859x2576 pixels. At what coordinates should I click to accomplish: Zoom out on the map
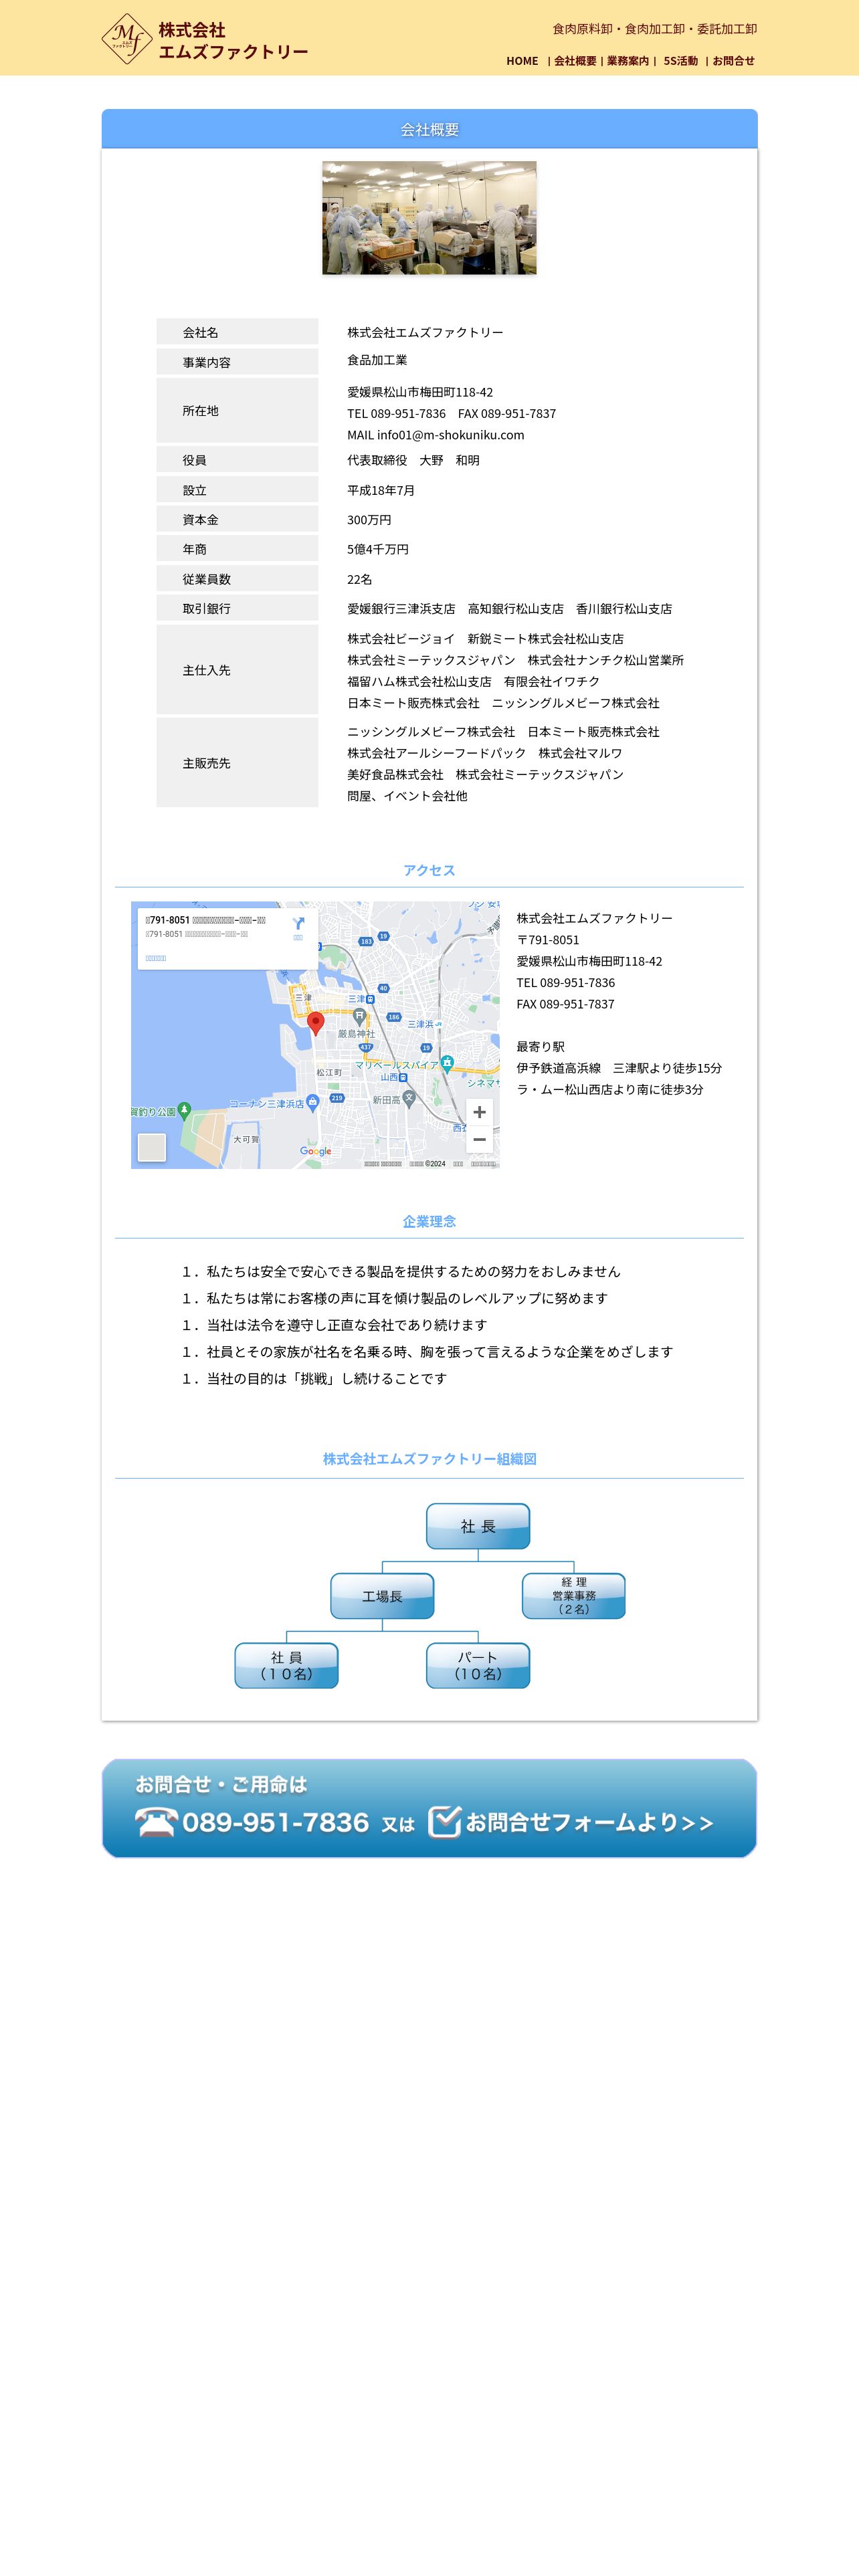coord(479,1139)
